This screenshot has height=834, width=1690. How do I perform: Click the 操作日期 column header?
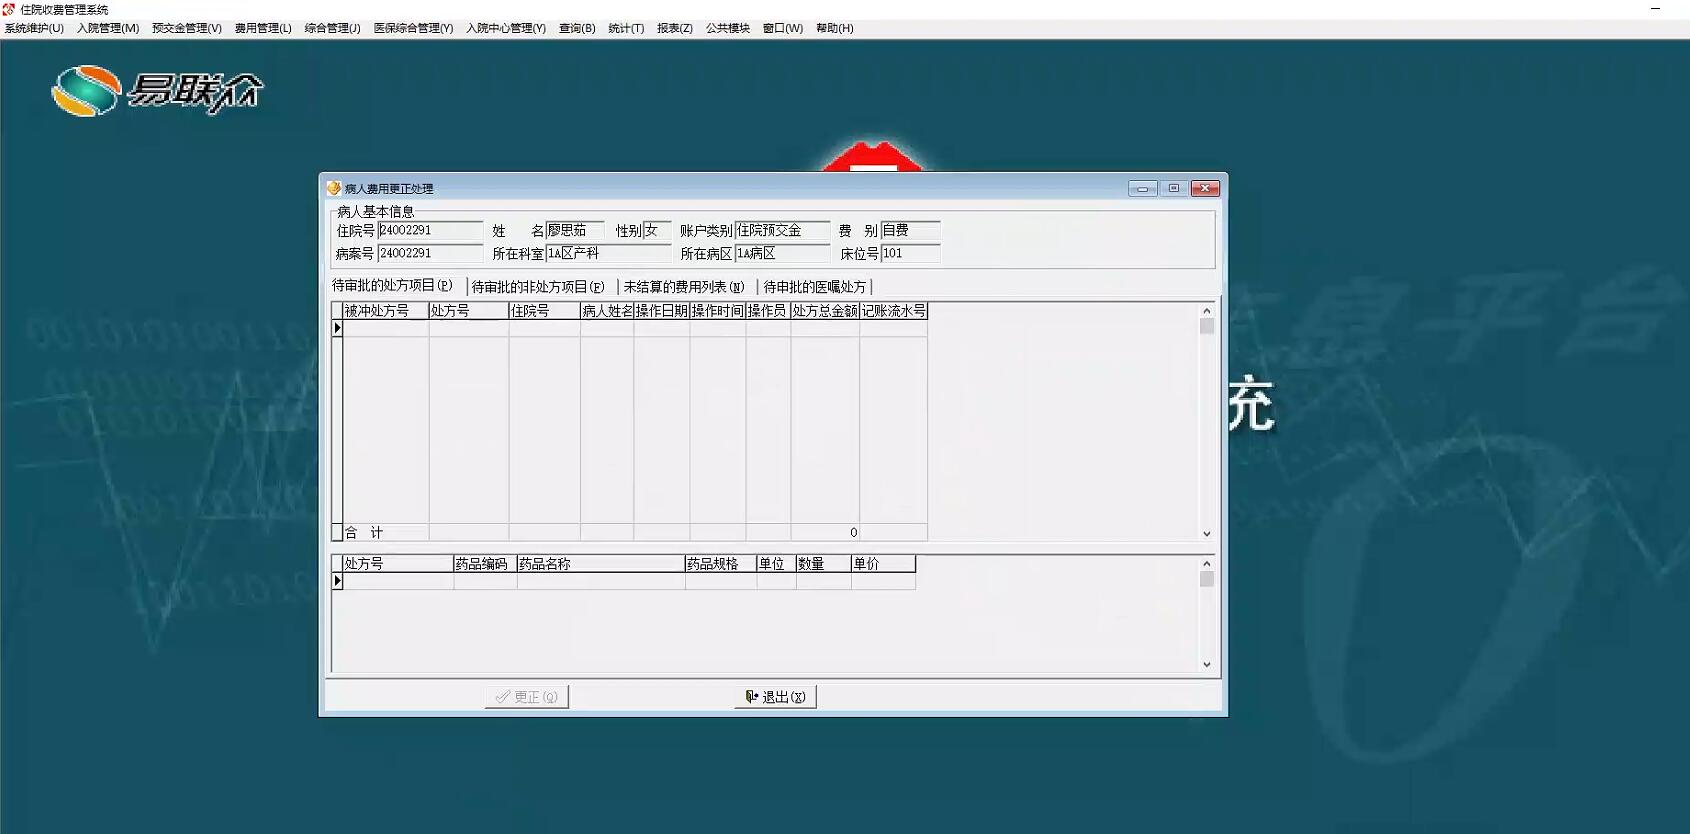tap(662, 311)
